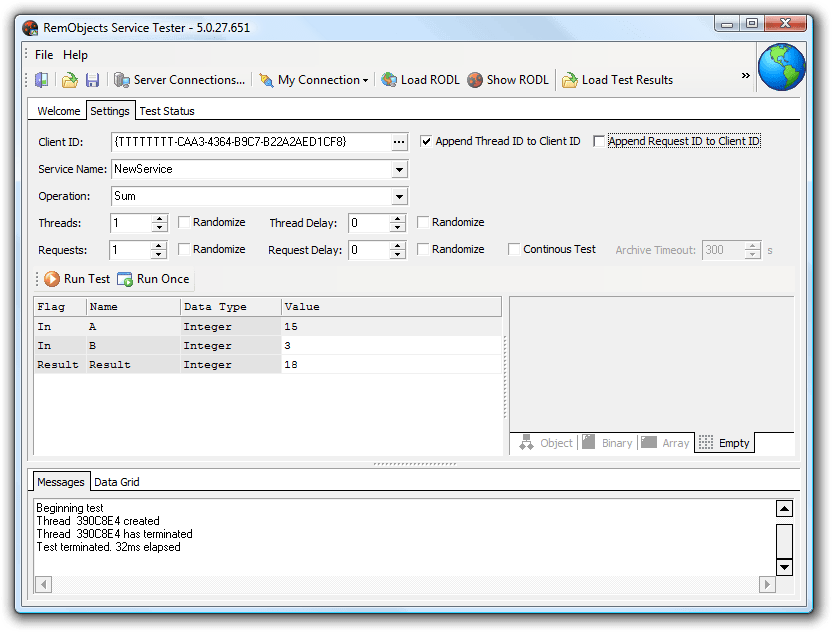832x632 pixels.
Task: Tick Randomize checkbox next to Requests
Action: [x=184, y=249]
